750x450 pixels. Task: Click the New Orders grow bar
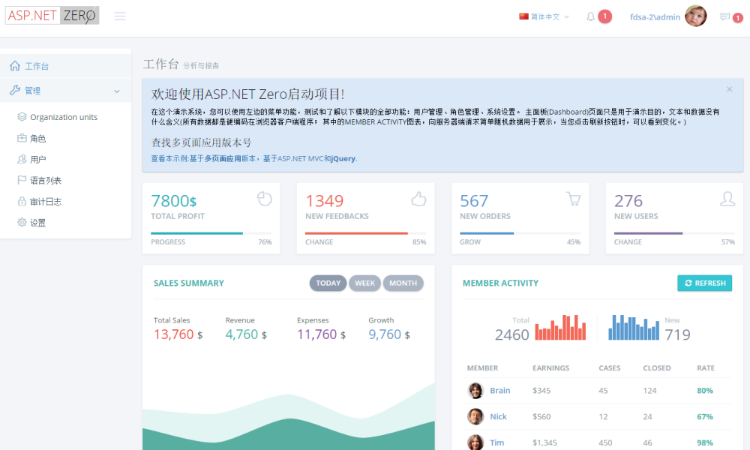click(520, 233)
